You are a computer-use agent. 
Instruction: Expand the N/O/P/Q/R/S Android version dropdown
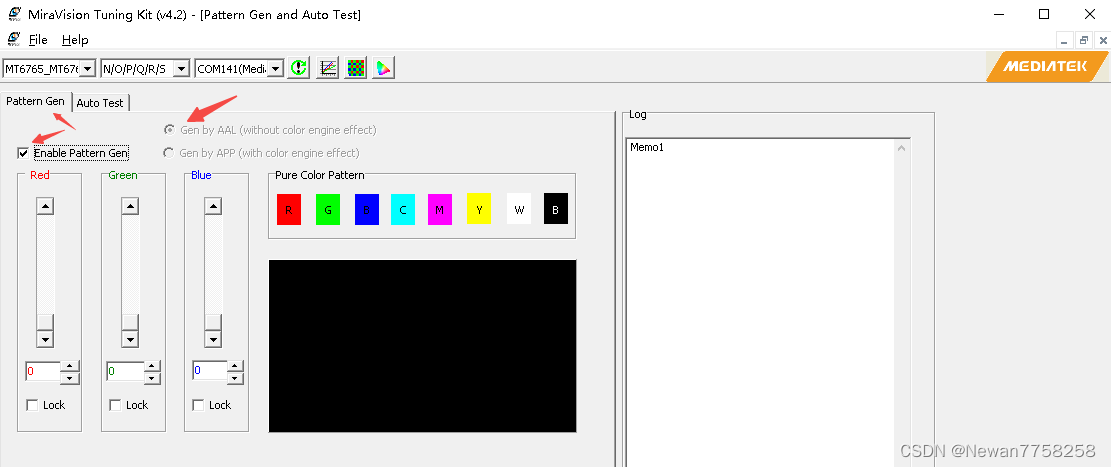click(182, 68)
